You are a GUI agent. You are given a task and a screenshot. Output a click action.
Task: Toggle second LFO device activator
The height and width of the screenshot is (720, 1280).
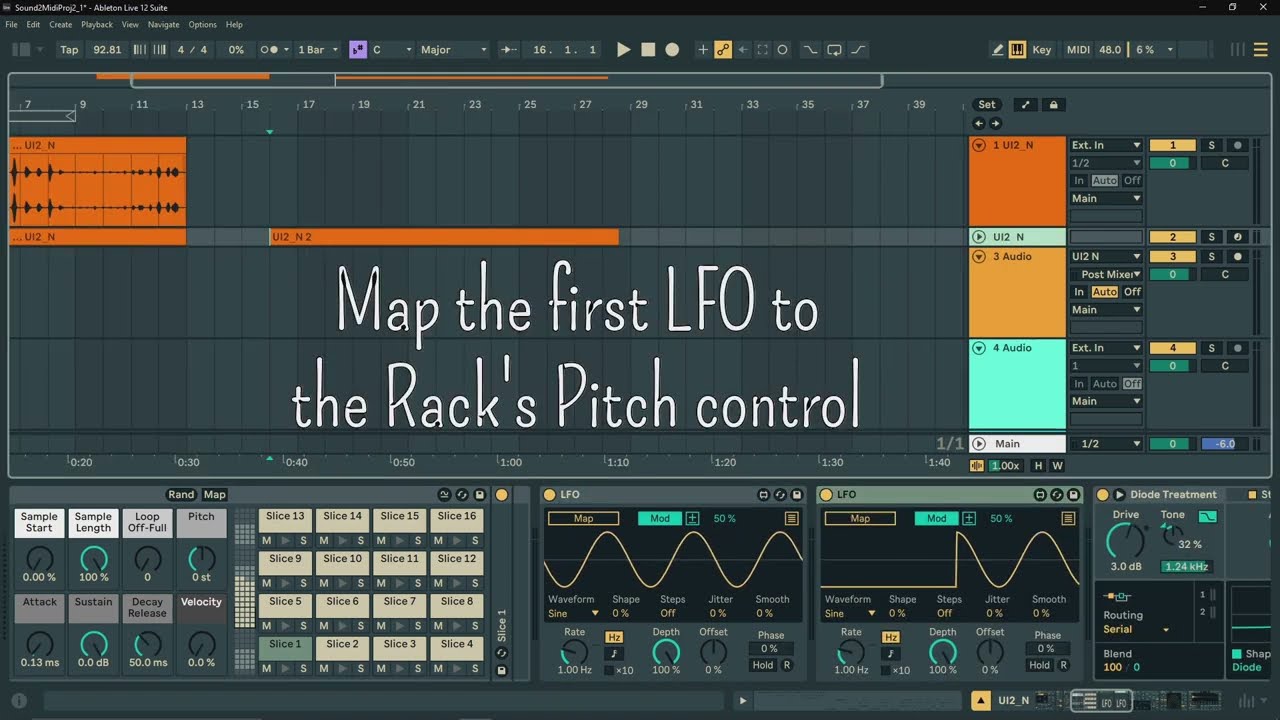tap(826, 495)
